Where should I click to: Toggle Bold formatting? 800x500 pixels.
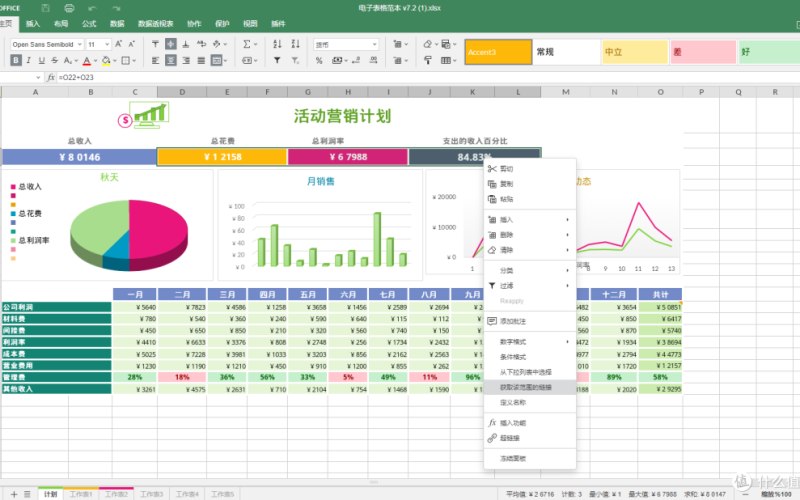[16, 60]
